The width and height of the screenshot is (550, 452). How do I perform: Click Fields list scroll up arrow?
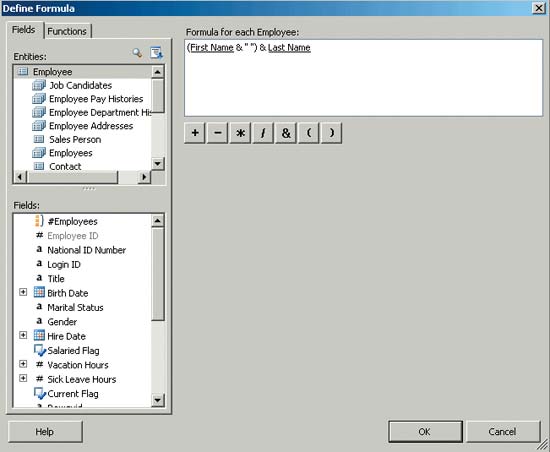click(x=158, y=221)
